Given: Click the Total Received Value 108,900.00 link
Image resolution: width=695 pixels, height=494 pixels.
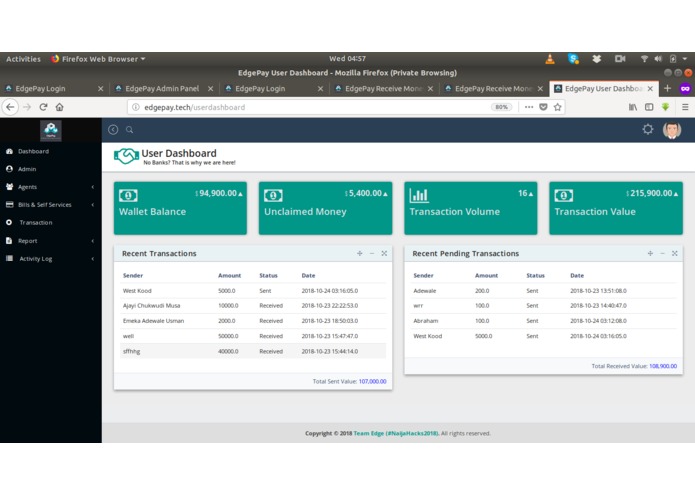Looking at the screenshot, I should [x=663, y=366].
